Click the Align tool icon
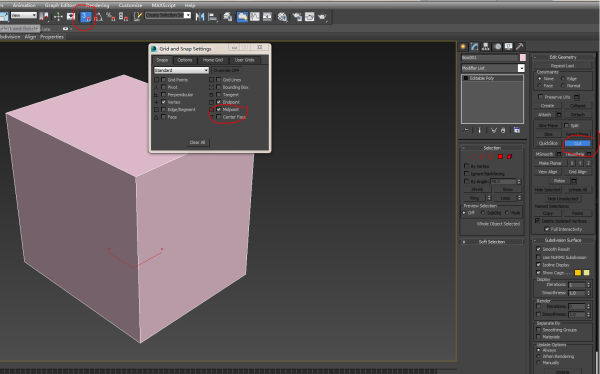 [x=213, y=17]
